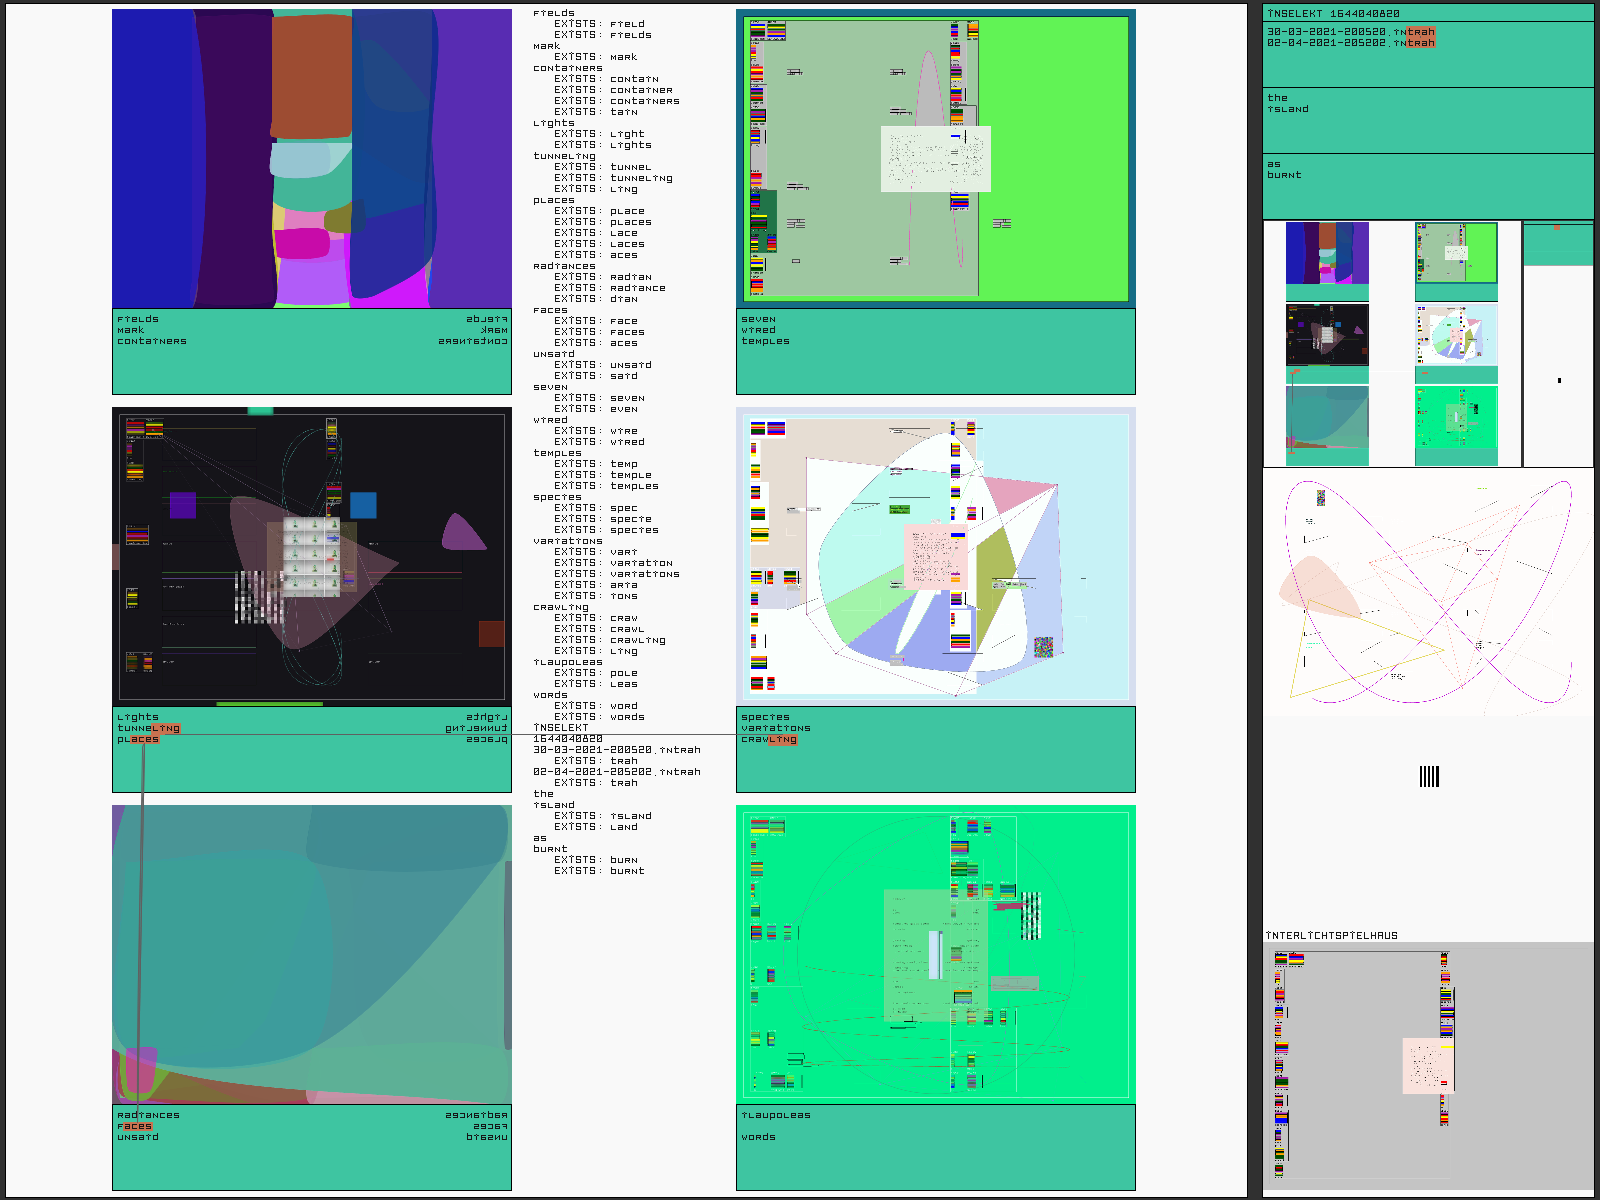1600x1200 pixels.
Task: Select the barcode icon in the right panel
Action: tap(1429, 776)
